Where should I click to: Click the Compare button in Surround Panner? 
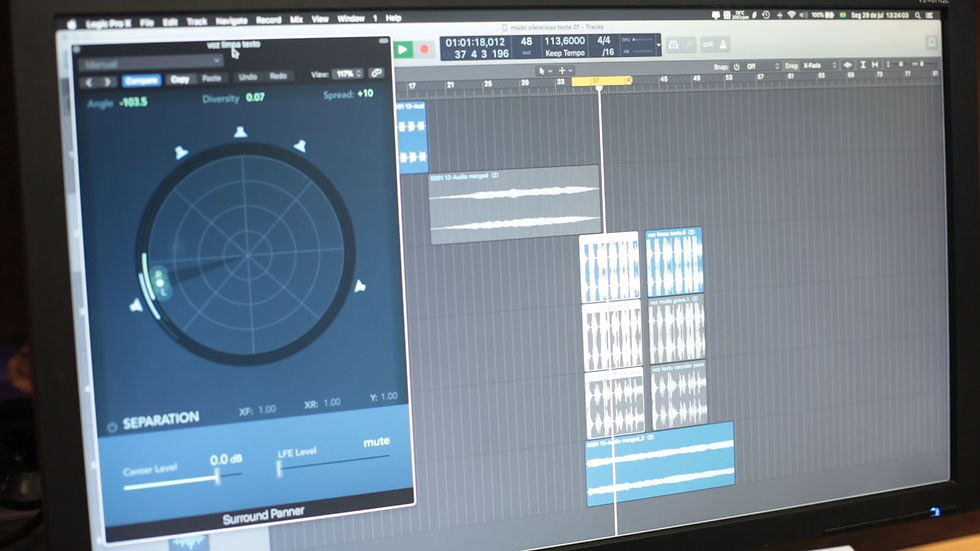point(142,80)
